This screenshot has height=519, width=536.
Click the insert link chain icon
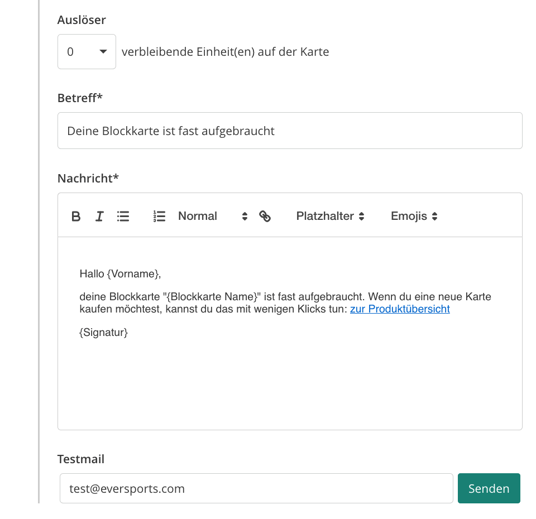[265, 216]
